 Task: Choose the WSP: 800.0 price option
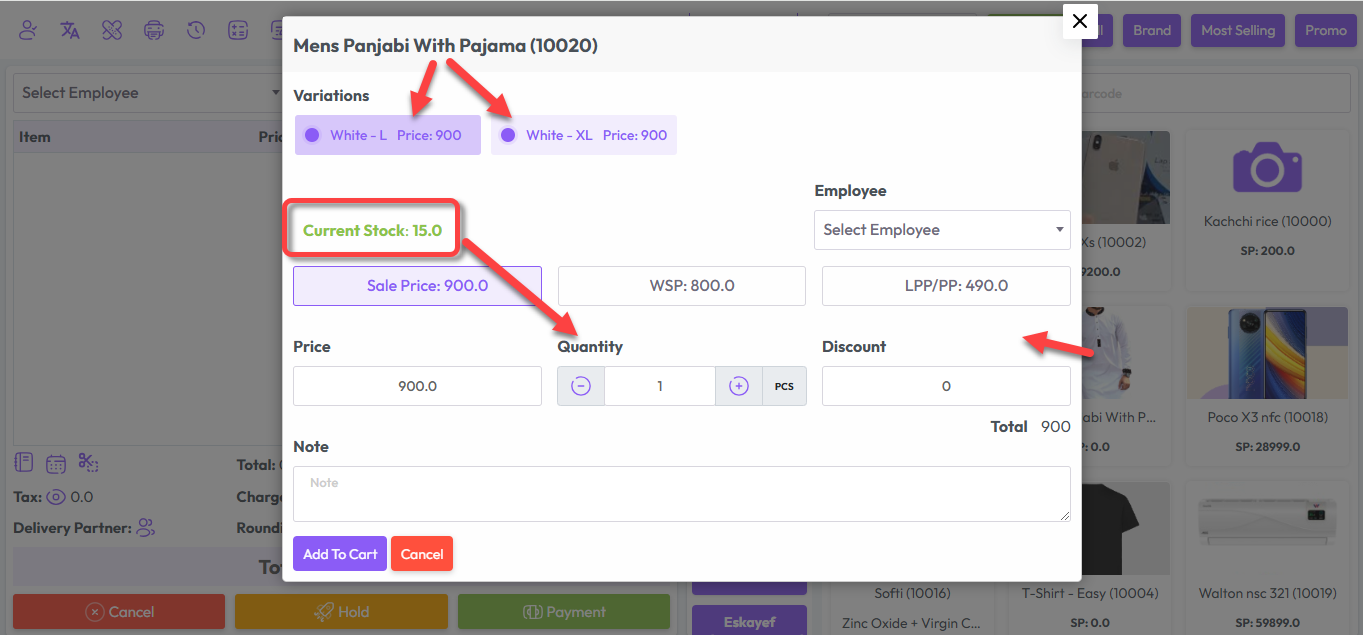pyautogui.click(x=681, y=286)
